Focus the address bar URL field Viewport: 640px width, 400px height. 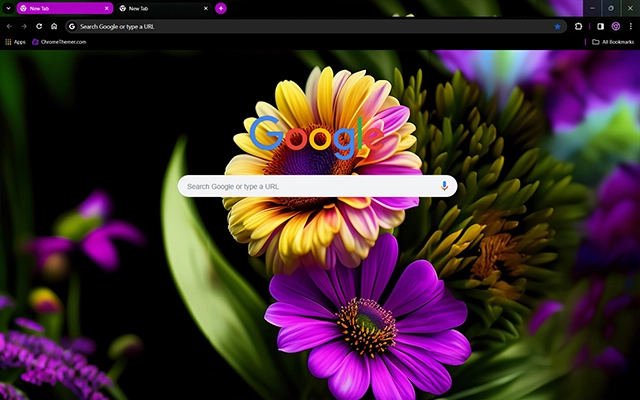(x=316, y=27)
